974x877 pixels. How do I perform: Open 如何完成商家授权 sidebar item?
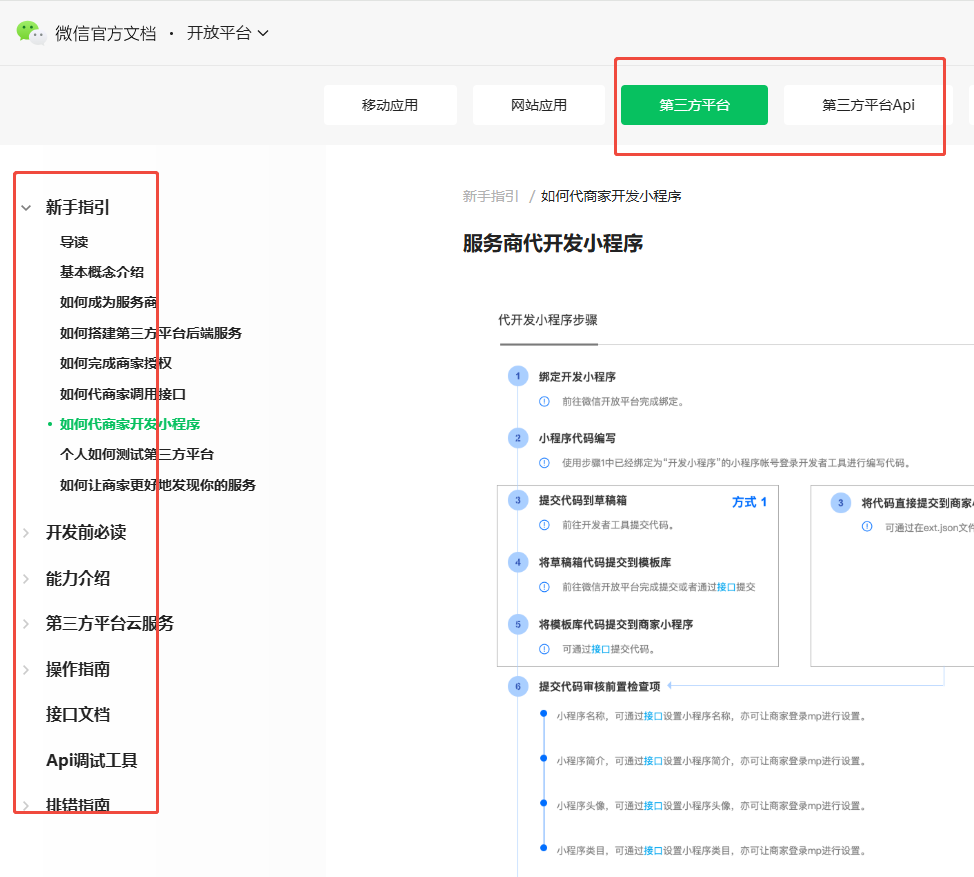tap(116, 363)
